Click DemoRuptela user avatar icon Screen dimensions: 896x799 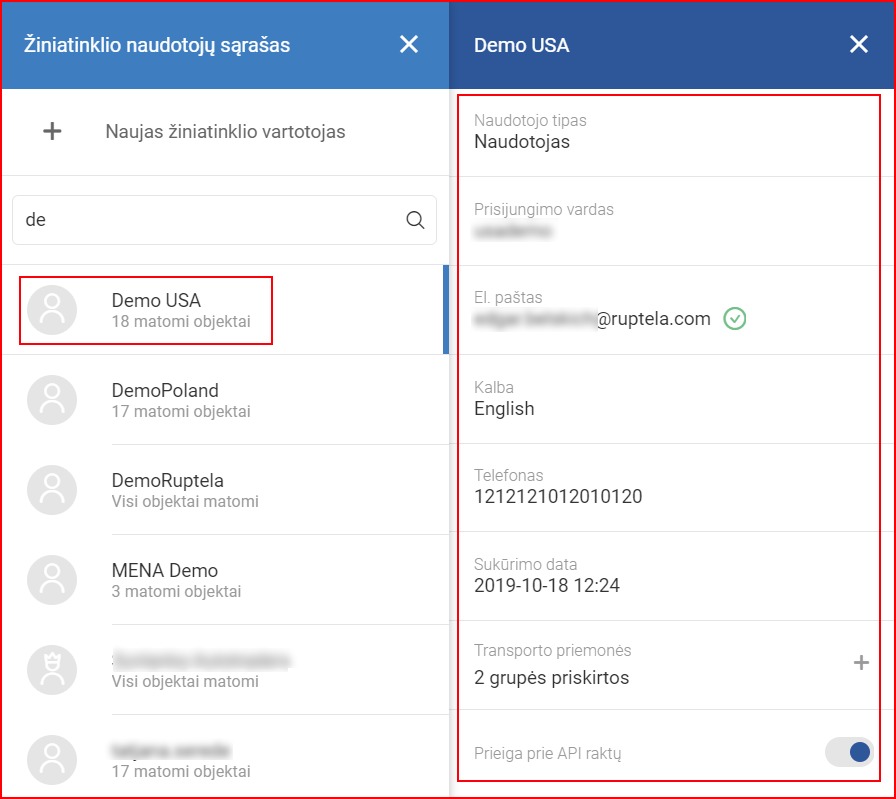[x=52, y=490]
